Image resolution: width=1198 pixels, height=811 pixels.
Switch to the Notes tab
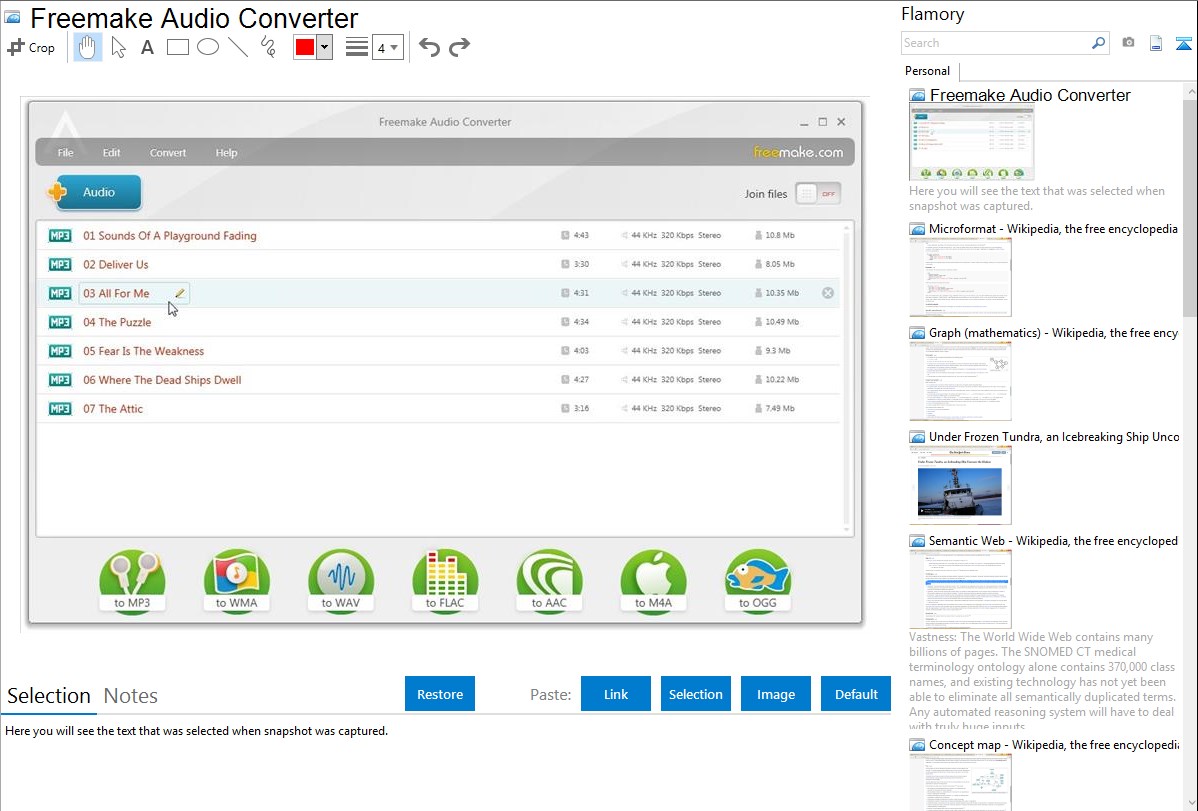coord(131,696)
